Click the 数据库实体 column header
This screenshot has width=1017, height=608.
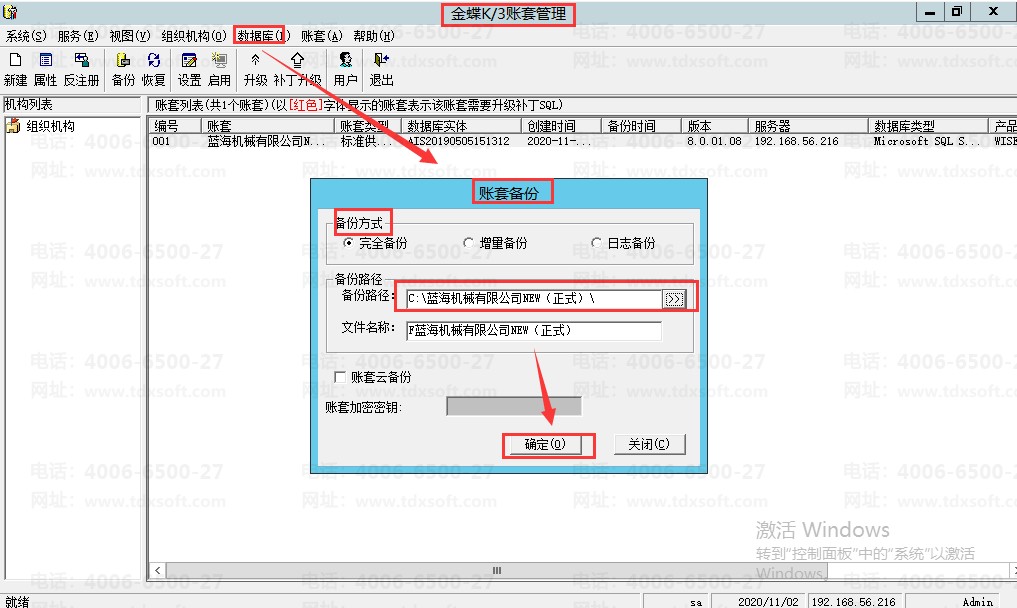pos(461,126)
